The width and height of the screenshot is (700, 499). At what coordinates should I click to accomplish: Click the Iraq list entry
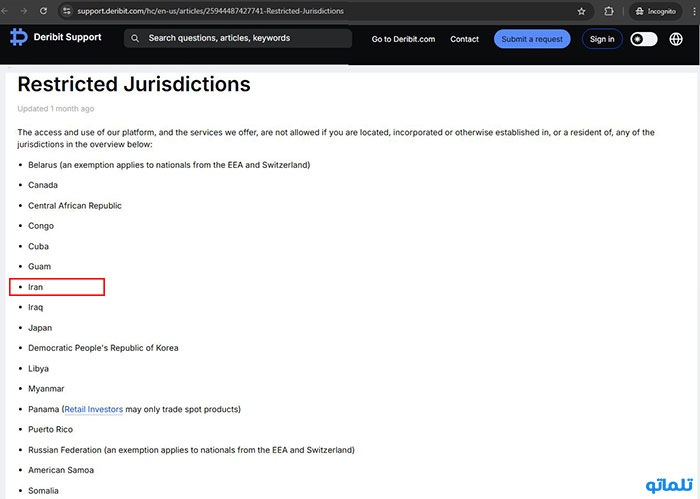tap(36, 308)
